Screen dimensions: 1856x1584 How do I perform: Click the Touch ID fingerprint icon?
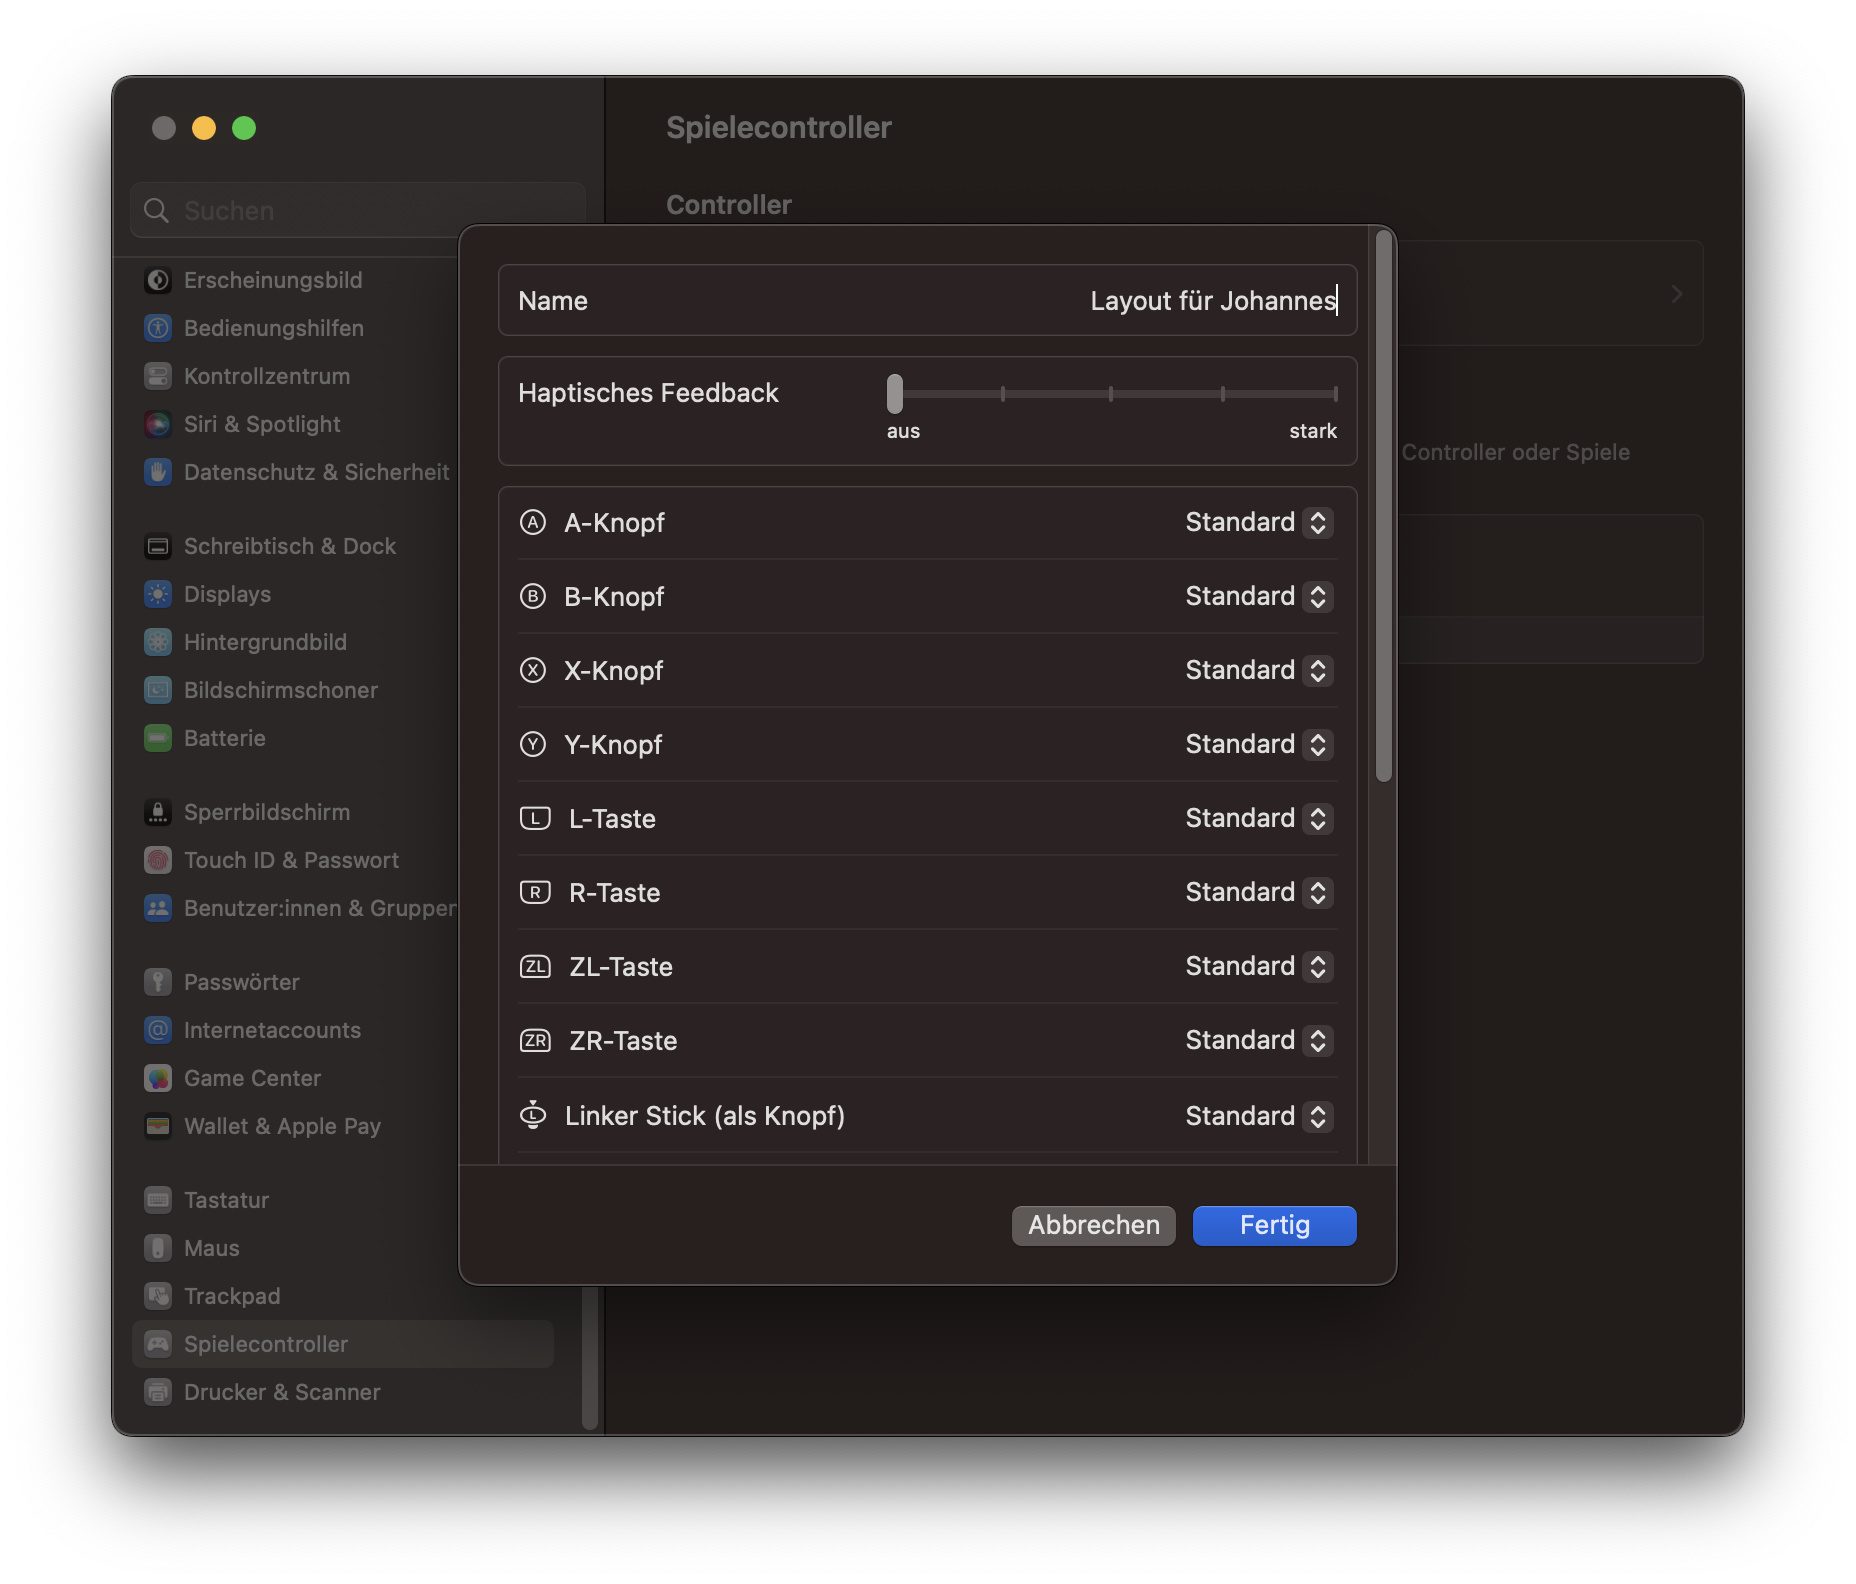pyautogui.click(x=158, y=860)
